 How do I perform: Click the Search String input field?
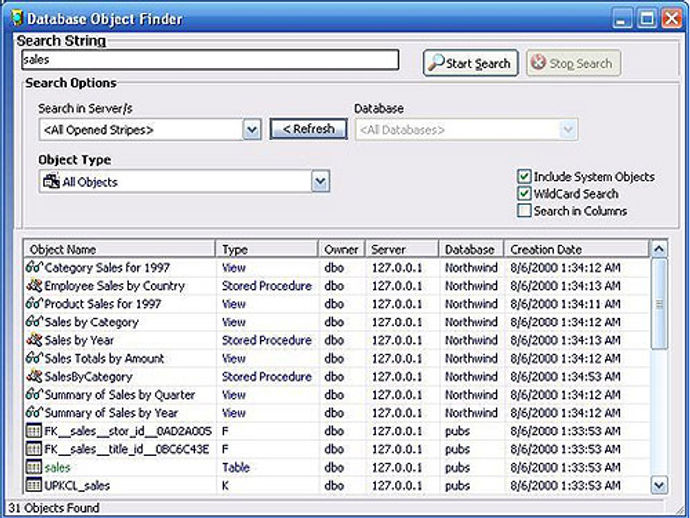tap(210, 60)
